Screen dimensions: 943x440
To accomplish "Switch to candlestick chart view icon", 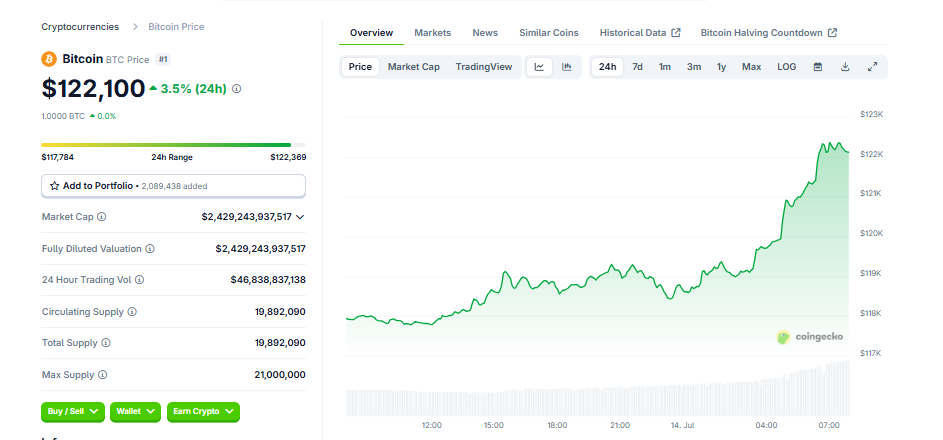I will [x=567, y=67].
